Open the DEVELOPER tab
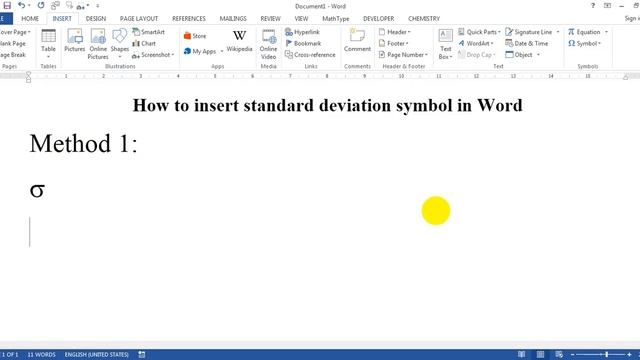 (x=379, y=19)
